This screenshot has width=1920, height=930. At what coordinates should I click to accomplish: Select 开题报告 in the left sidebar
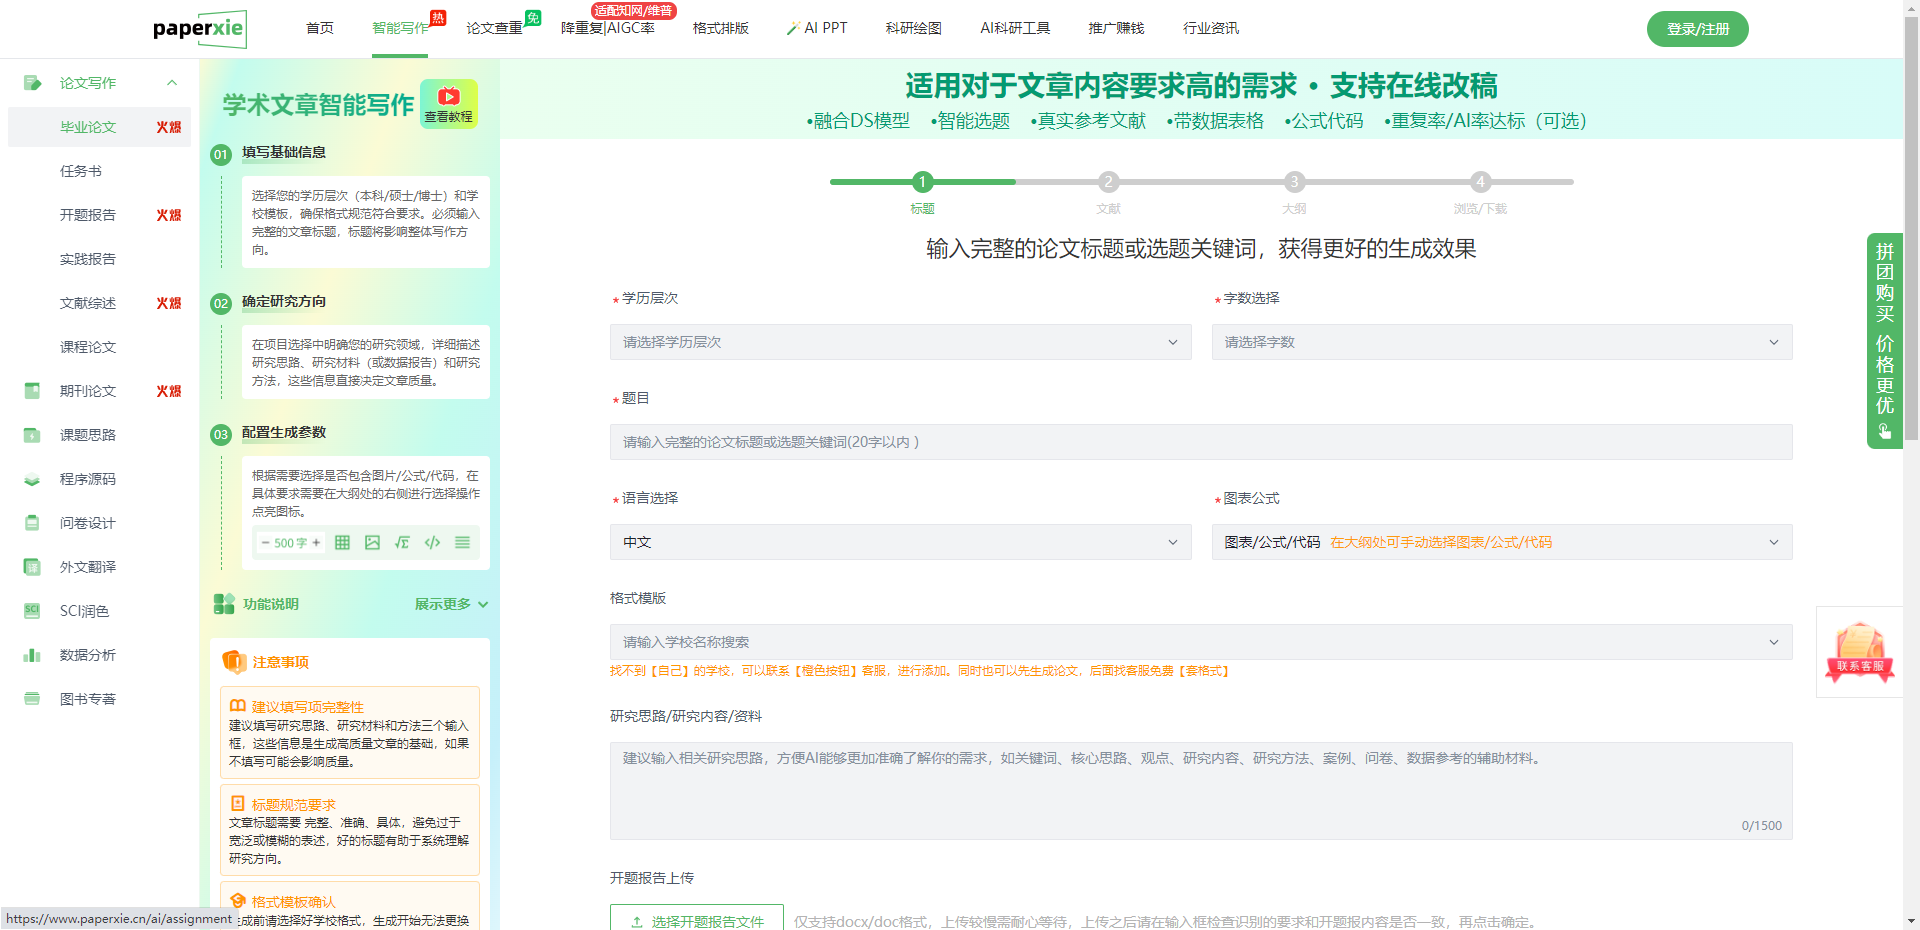88,215
